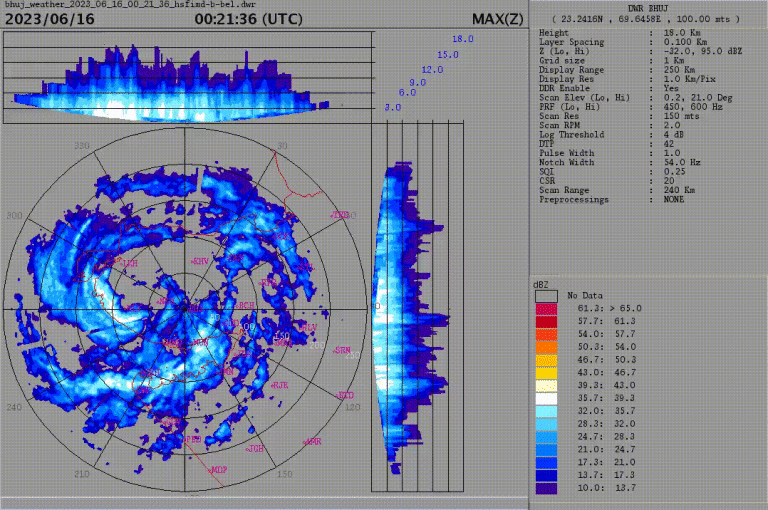768x510 pixels.
Task: Select the 61.3 to >65.0 dBZ swatch
Action: (x=546, y=309)
